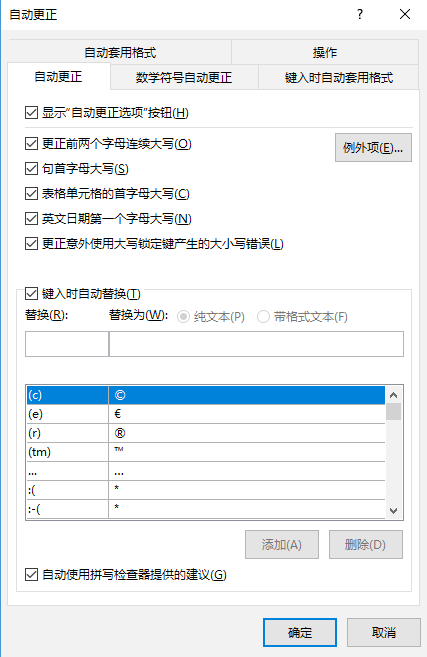Disable 句首字母大写 option
This screenshot has width=427, height=657.
pyautogui.click(x=31, y=169)
